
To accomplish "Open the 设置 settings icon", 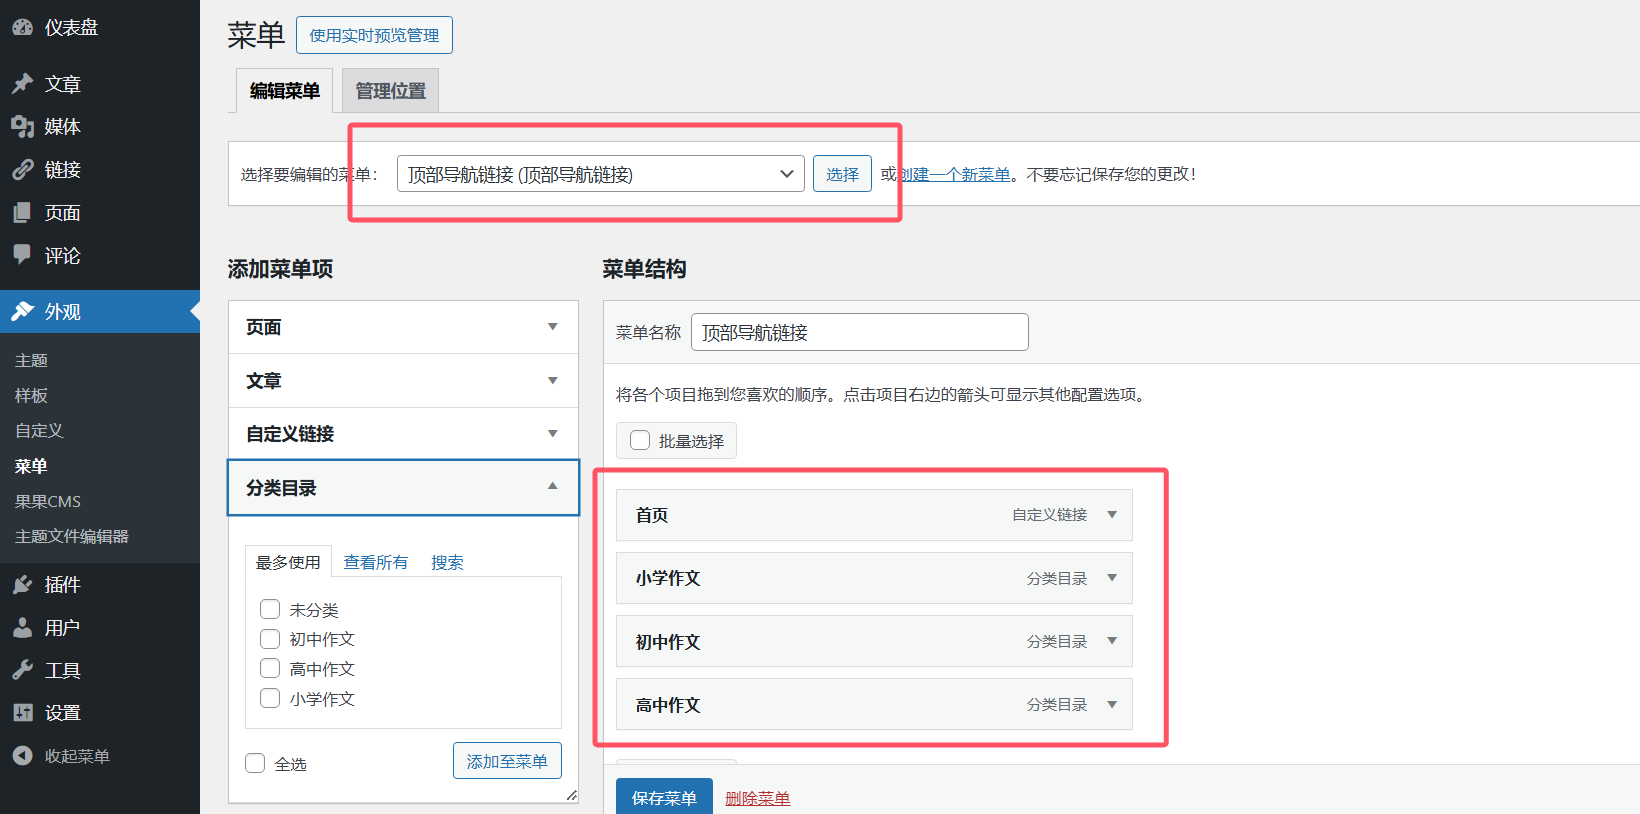I will (22, 713).
